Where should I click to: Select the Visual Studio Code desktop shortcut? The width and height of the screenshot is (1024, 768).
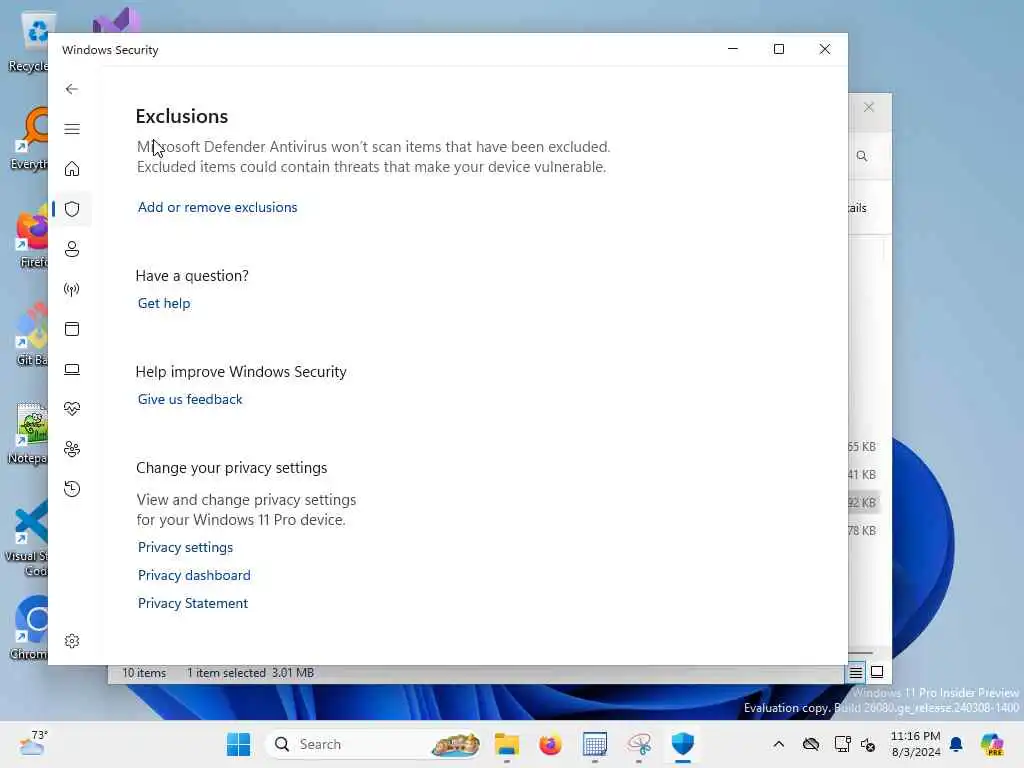point(27,539)
